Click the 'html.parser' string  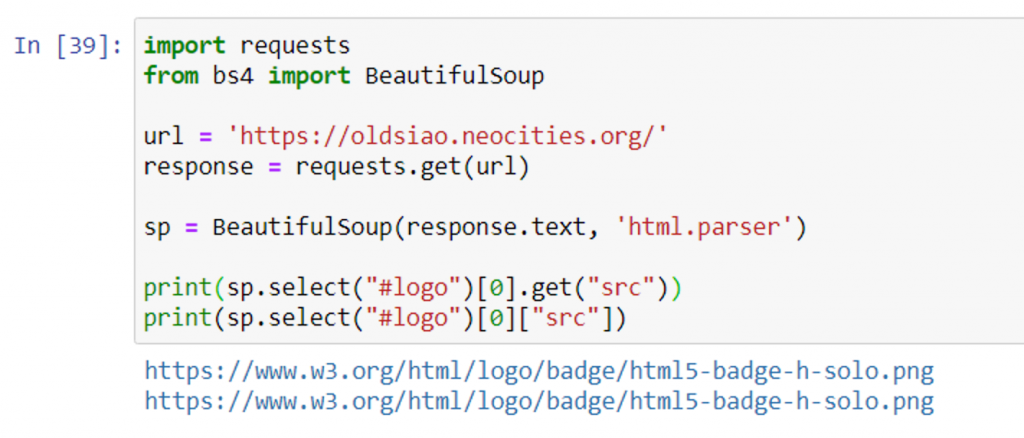tap(709, 227)
